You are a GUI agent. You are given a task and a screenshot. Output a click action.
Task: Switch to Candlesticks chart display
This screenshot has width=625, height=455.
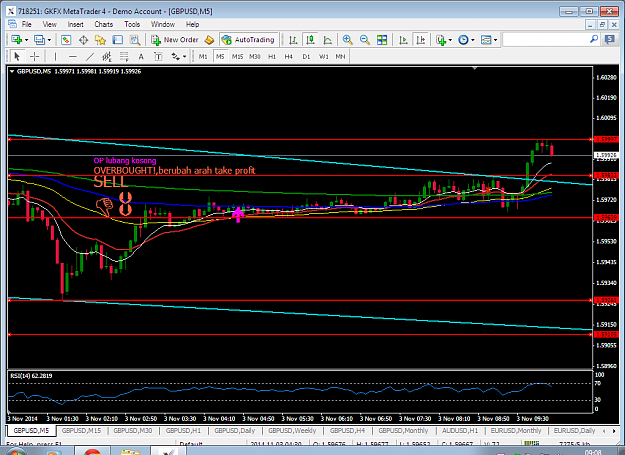(310, 40)
